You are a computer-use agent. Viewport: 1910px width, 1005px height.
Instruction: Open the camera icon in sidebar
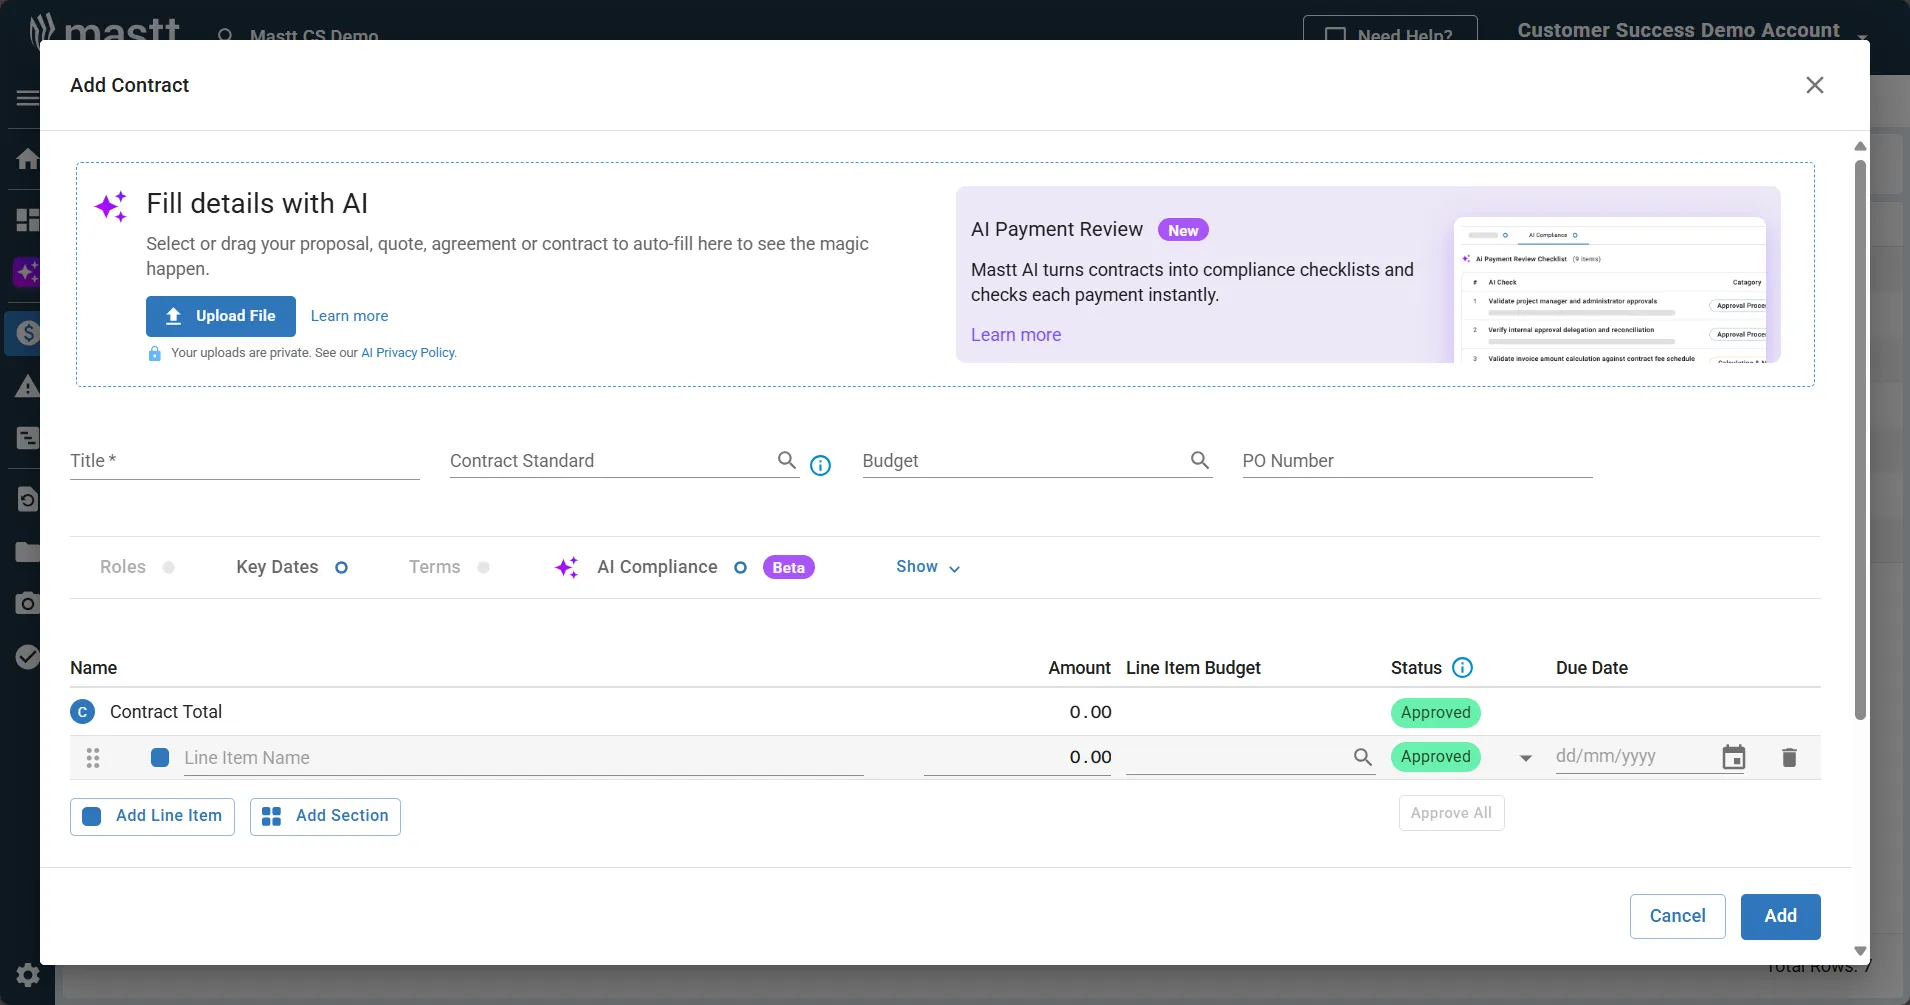click(27, 604)
